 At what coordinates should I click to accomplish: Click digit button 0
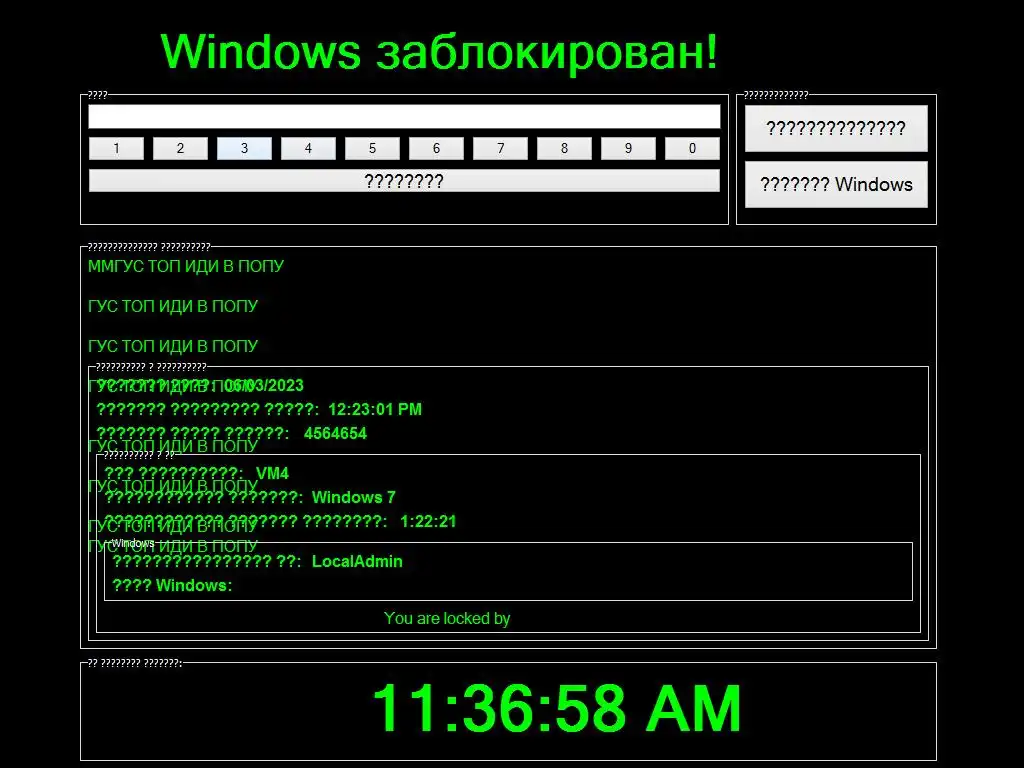(692, 148)
